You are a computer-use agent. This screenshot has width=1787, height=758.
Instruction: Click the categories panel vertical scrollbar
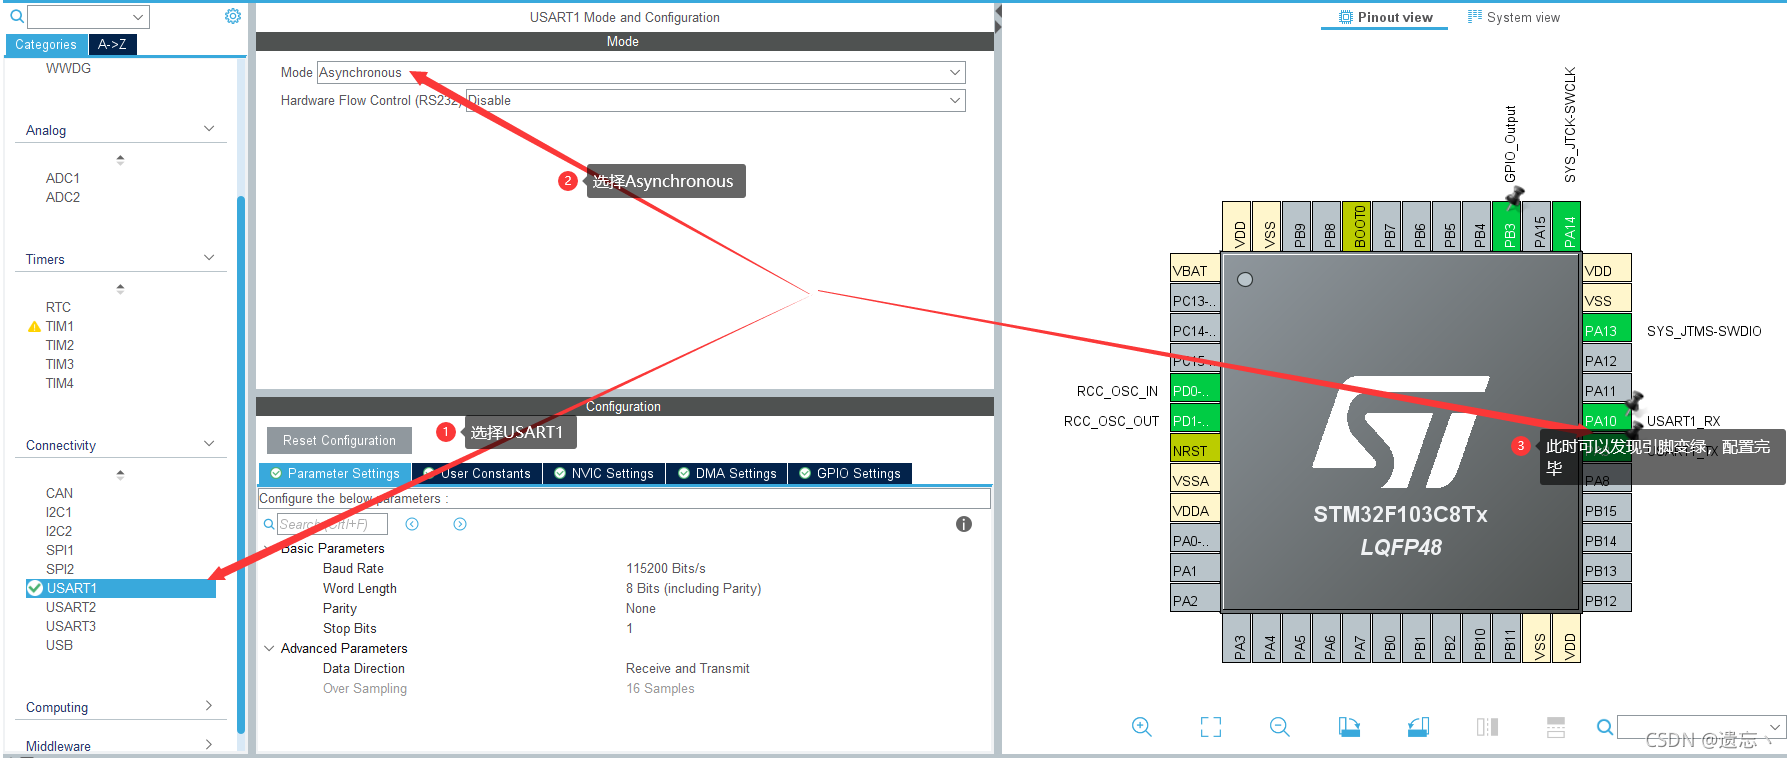pos(241,465)
